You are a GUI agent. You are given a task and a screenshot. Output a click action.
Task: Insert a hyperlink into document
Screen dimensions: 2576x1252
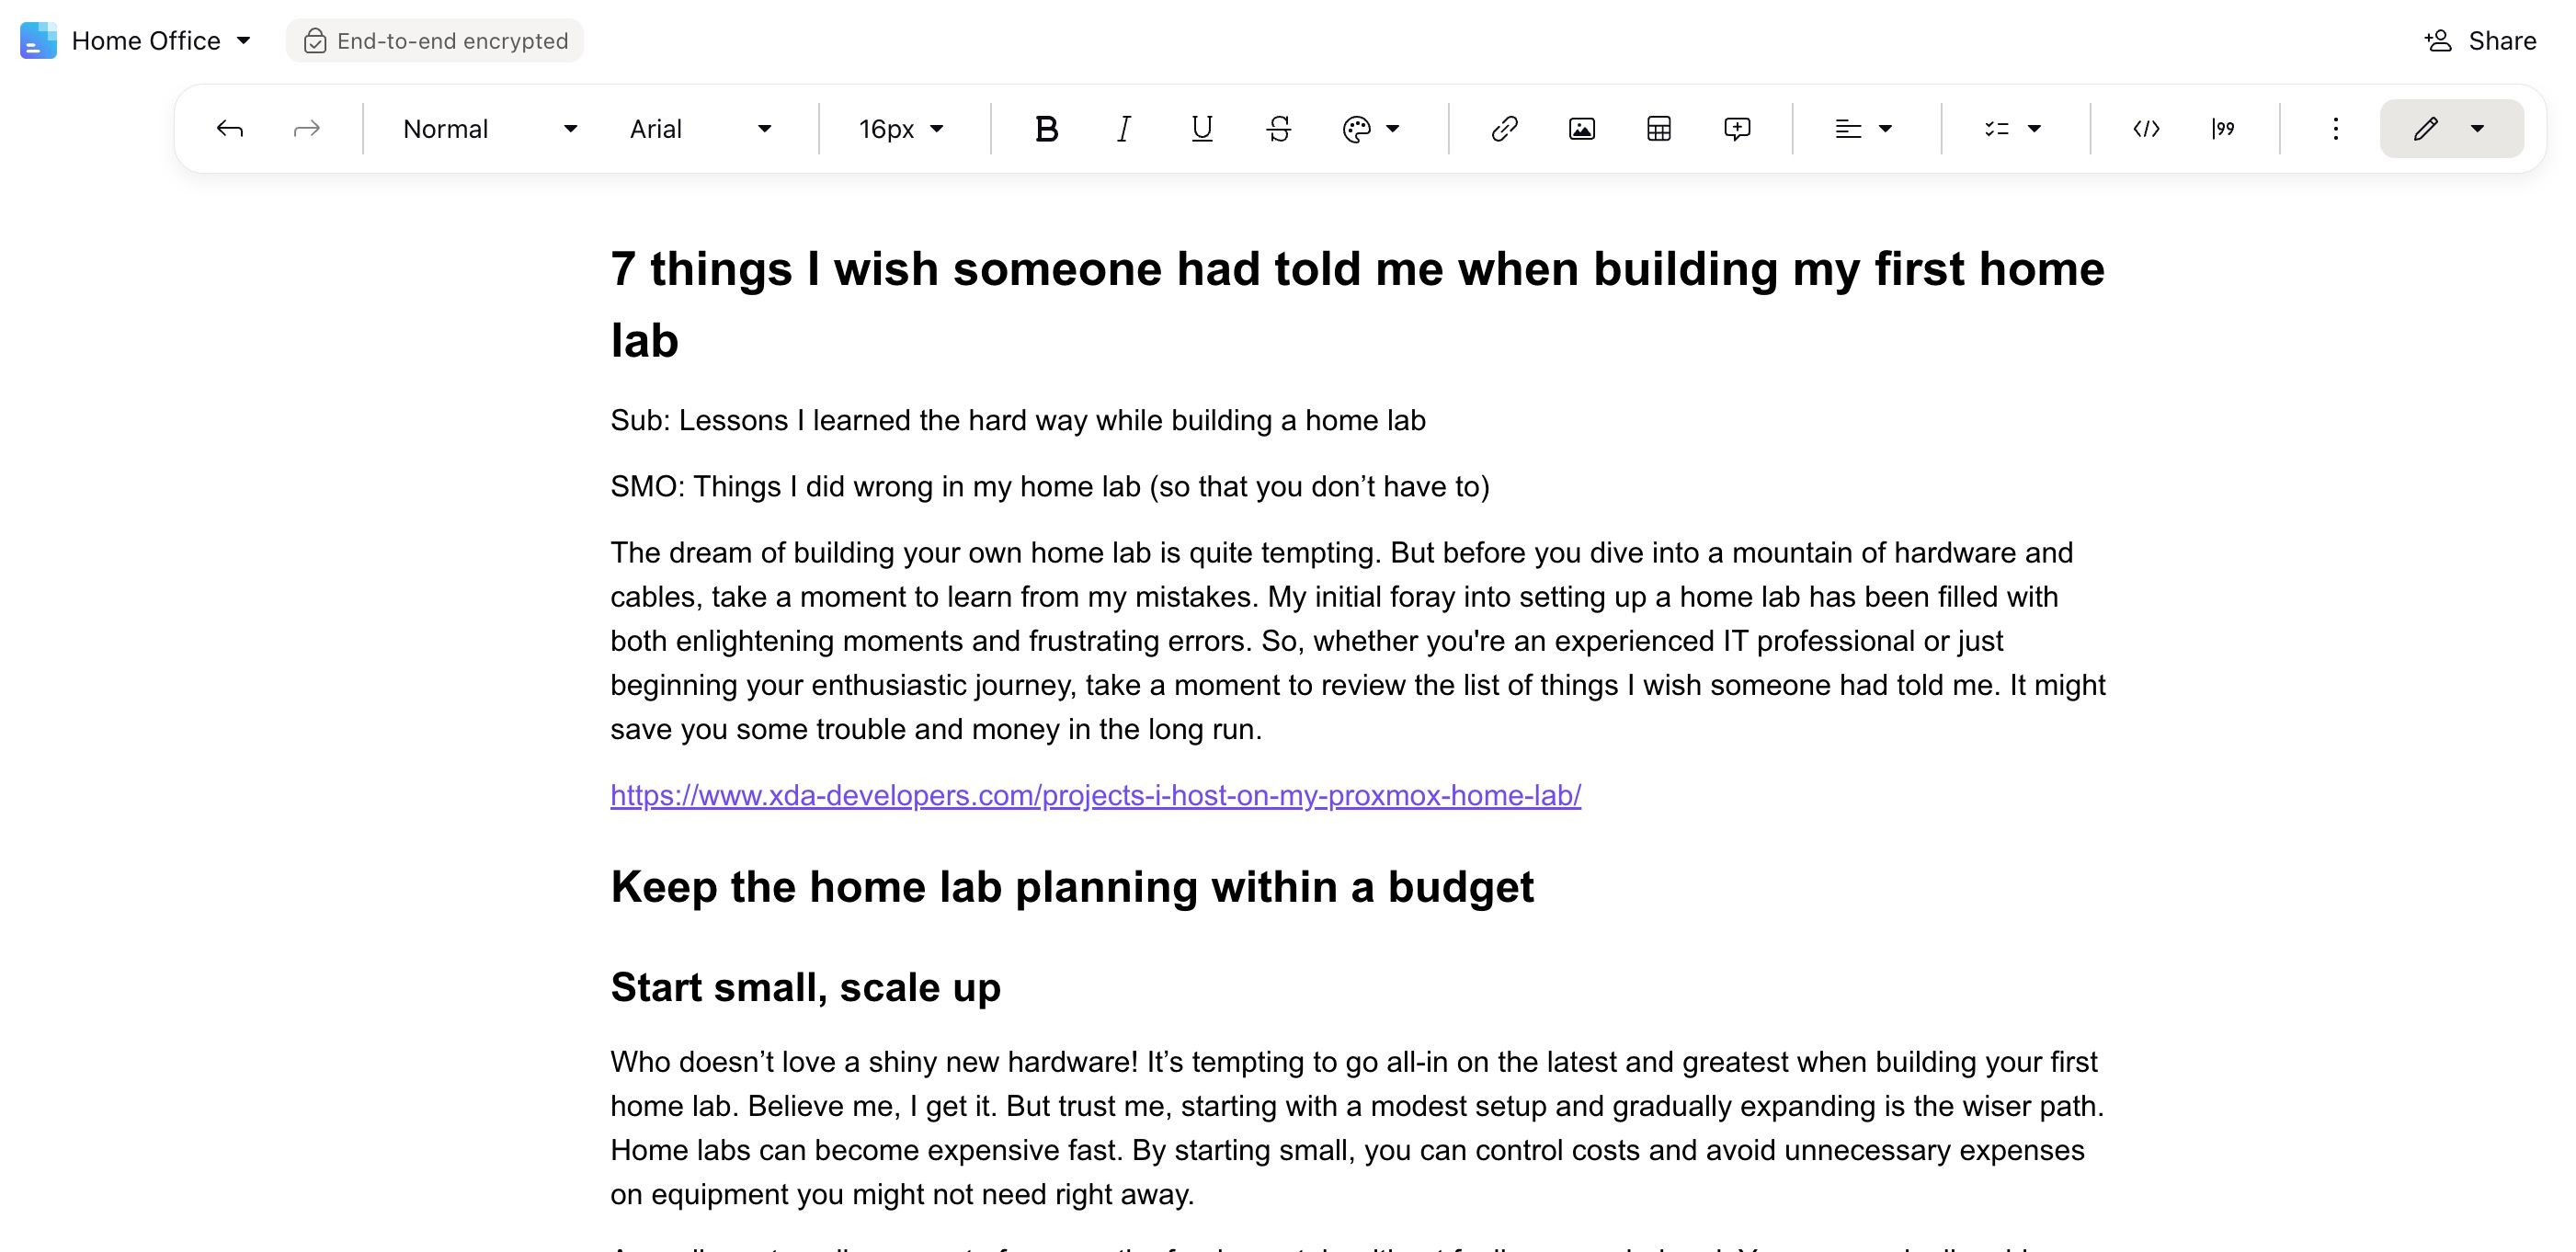pyautogui.click(x=1501, y=127)
